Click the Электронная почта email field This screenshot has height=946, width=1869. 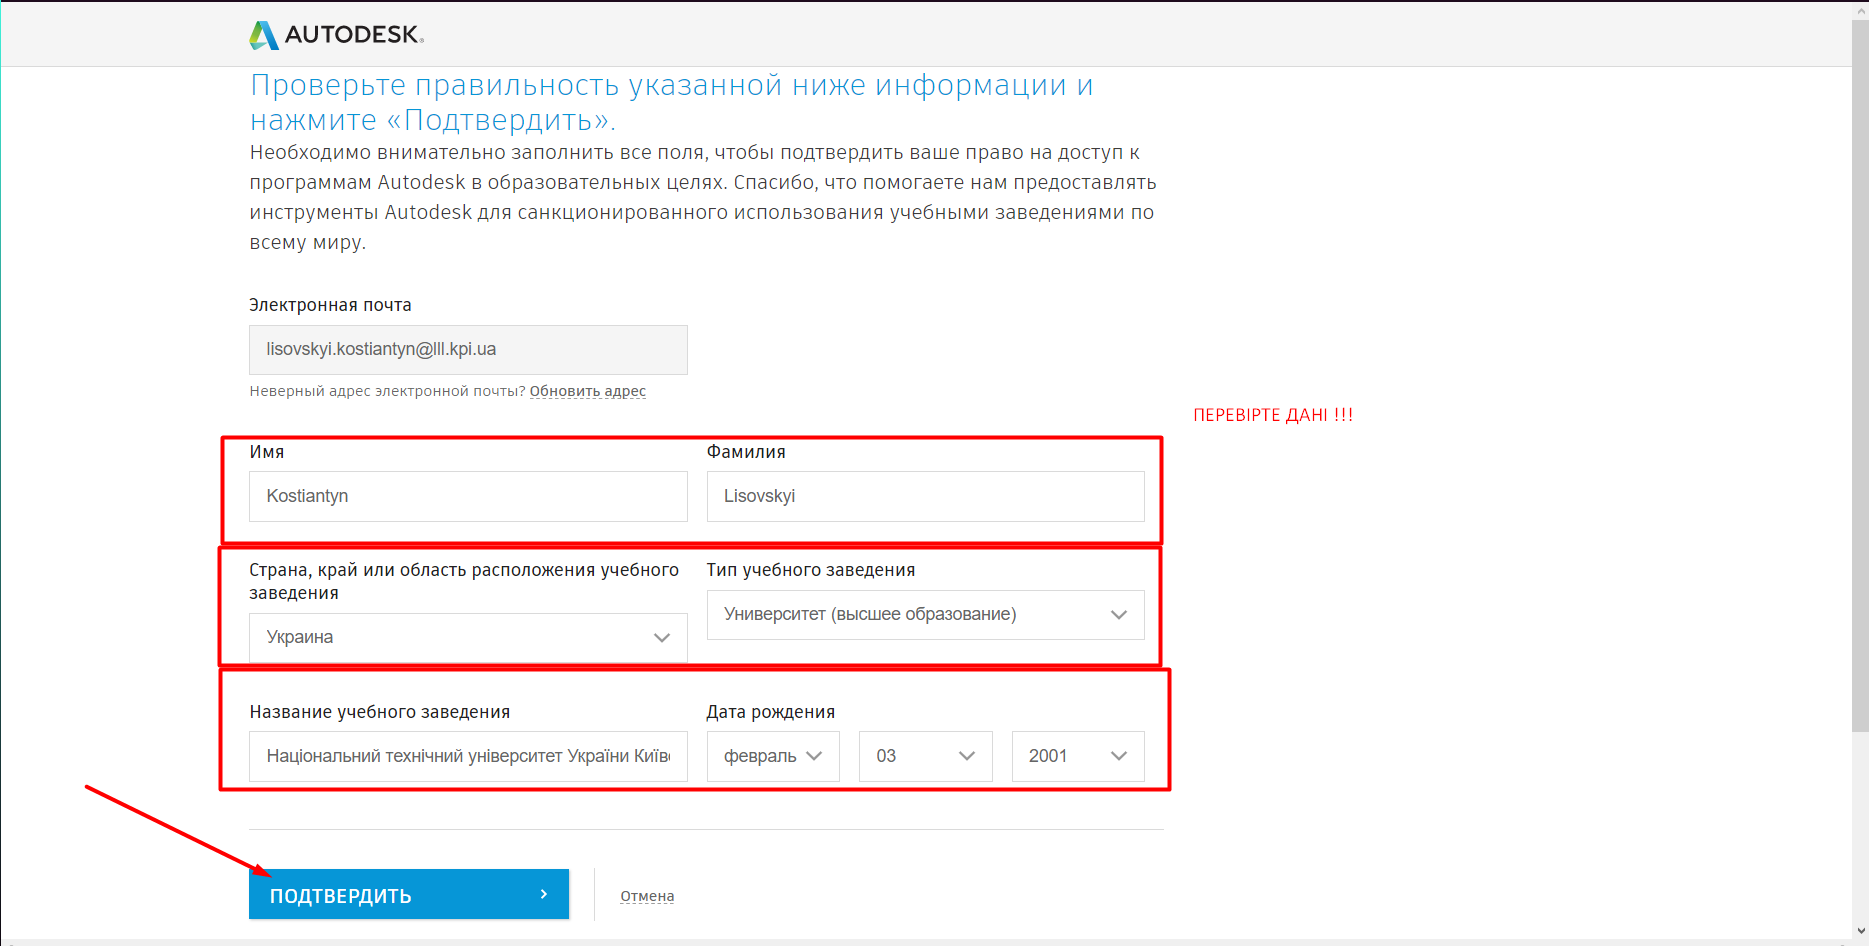pyautogui.click(x=468, y=350)
